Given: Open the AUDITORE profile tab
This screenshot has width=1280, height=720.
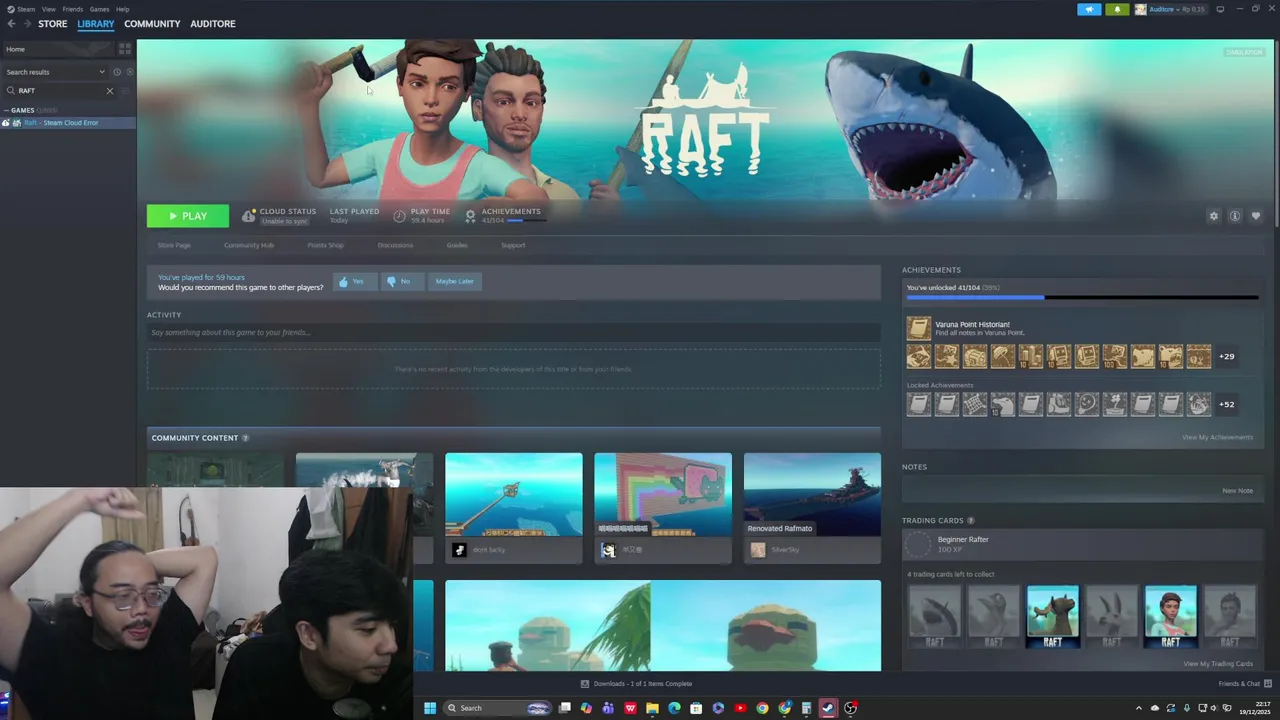Looking at the screenshot, I should (x=213, y=24).
